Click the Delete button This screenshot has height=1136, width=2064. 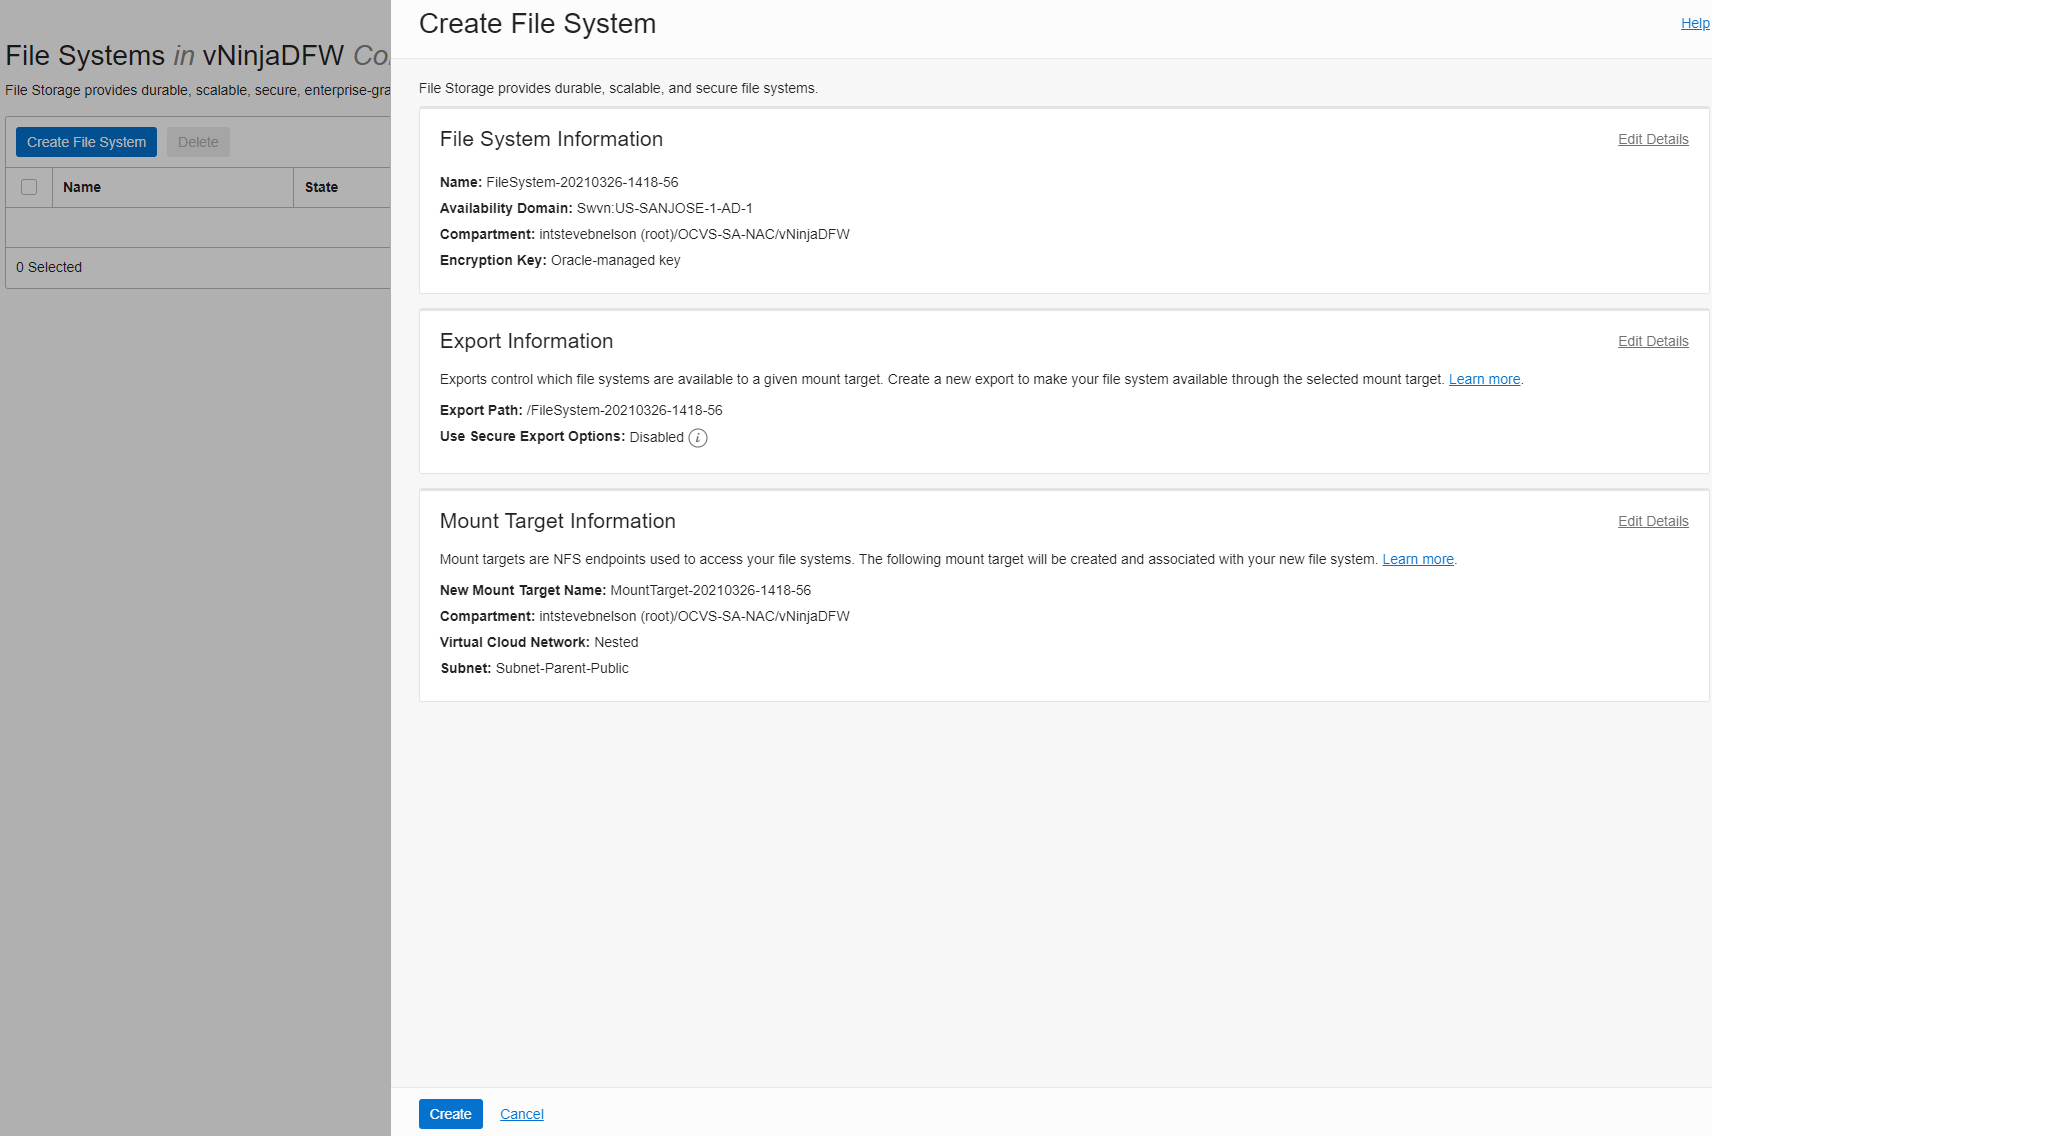pyautogui.click(x=197, y=141)
